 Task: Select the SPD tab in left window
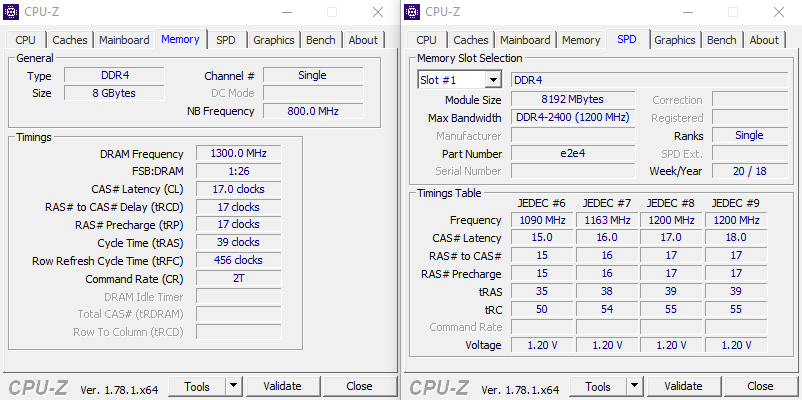coord(226,40)
